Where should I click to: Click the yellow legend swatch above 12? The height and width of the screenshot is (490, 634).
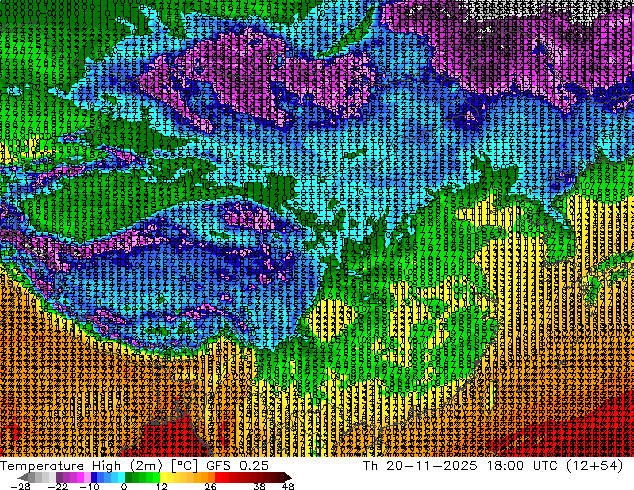coord(163,477)
